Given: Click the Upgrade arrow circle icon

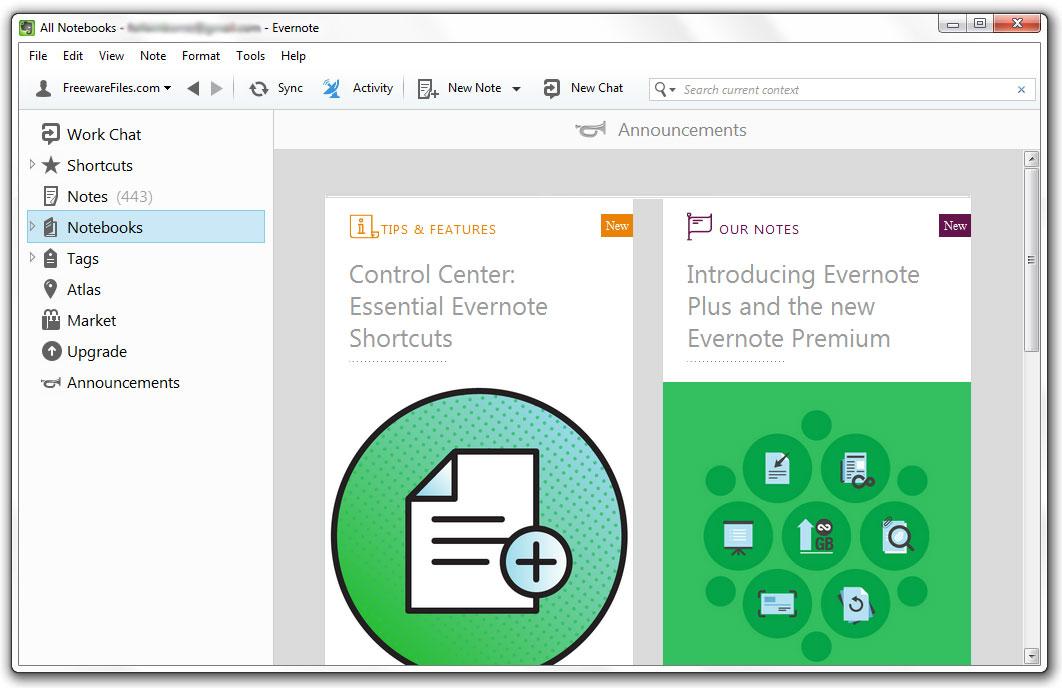Looking at the screenshot, I should (51, 351).
